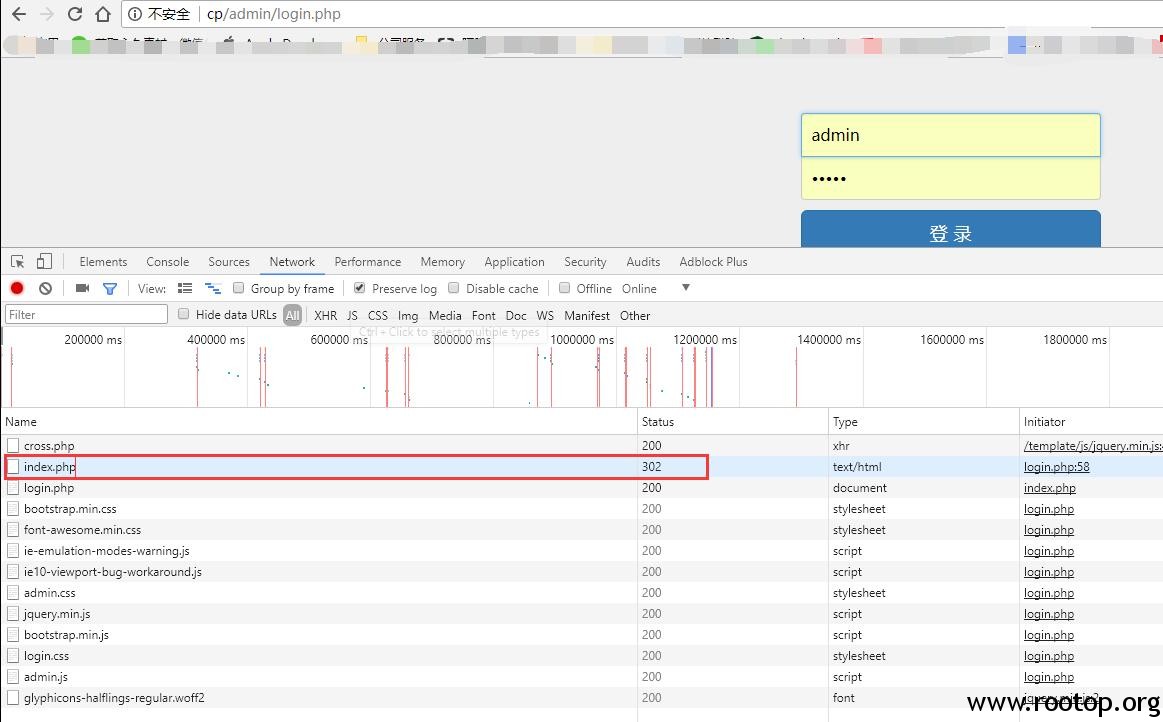Filter requests to Manifest only
1163x722 pixels.
pyautogui.click(x=587, y=315)
